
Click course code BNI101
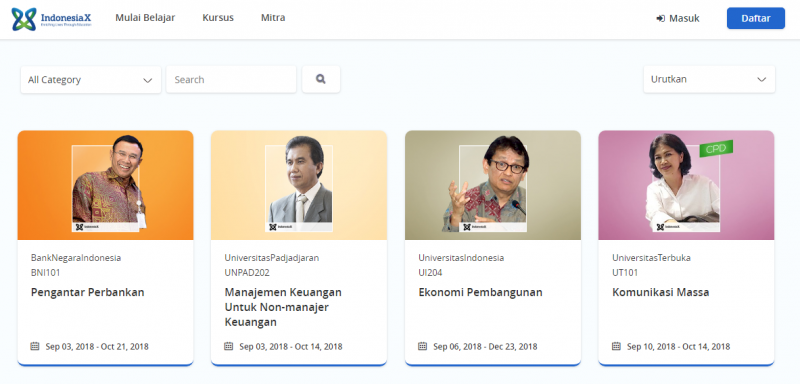(45, 273)
